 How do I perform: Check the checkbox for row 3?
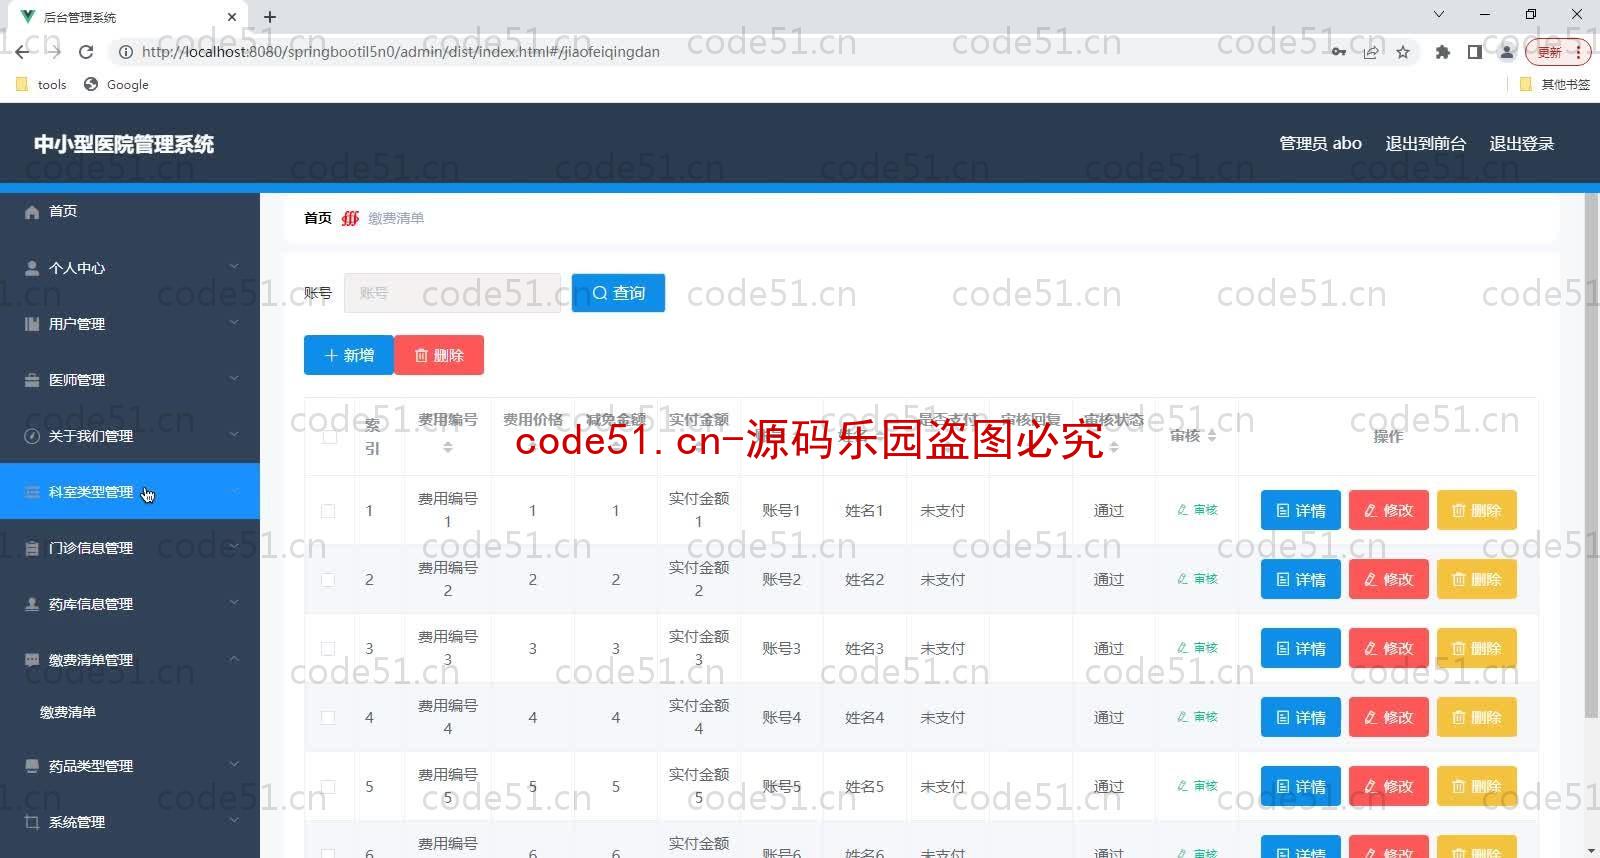(328, 649)
